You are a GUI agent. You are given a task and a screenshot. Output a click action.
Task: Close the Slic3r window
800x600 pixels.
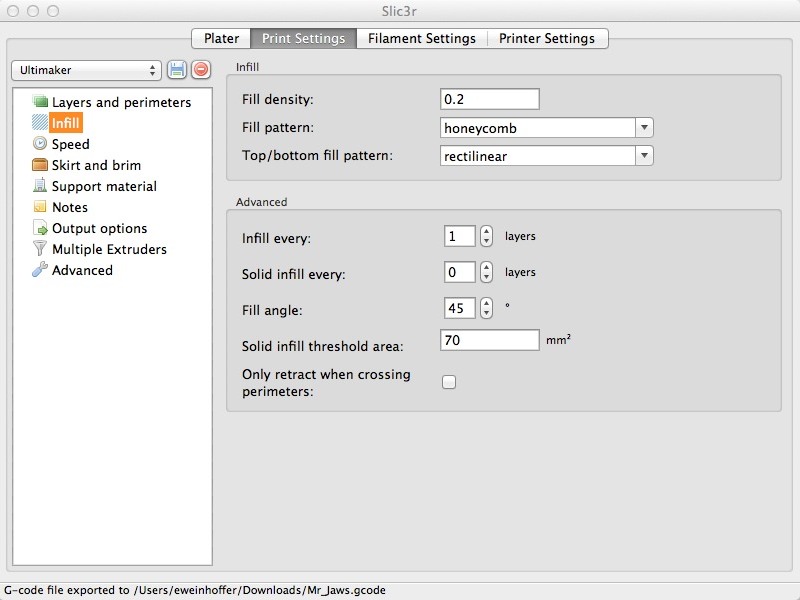tap(13, 11)
